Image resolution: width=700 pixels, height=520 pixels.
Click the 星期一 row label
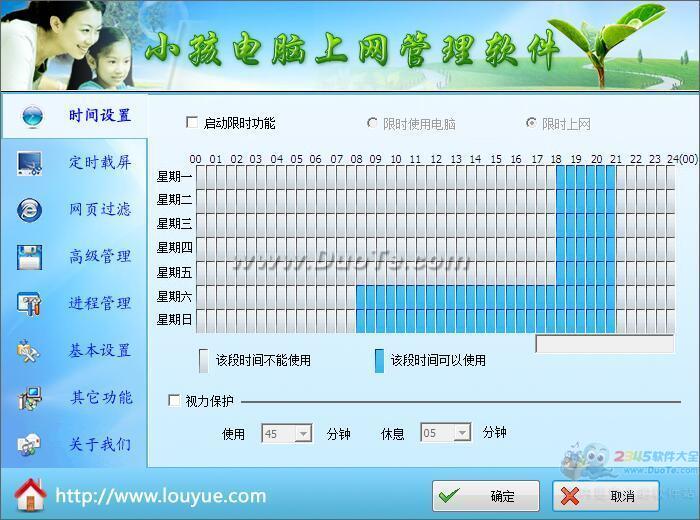click(174, 177)
